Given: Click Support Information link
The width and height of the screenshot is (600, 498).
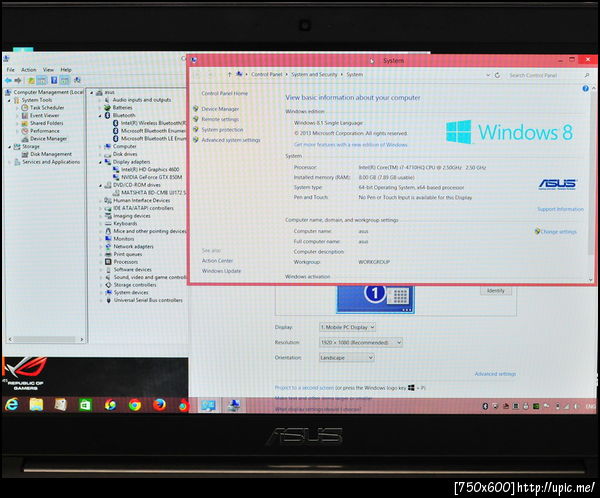Looking at the screenshot, I should click(x=561, y=209).
